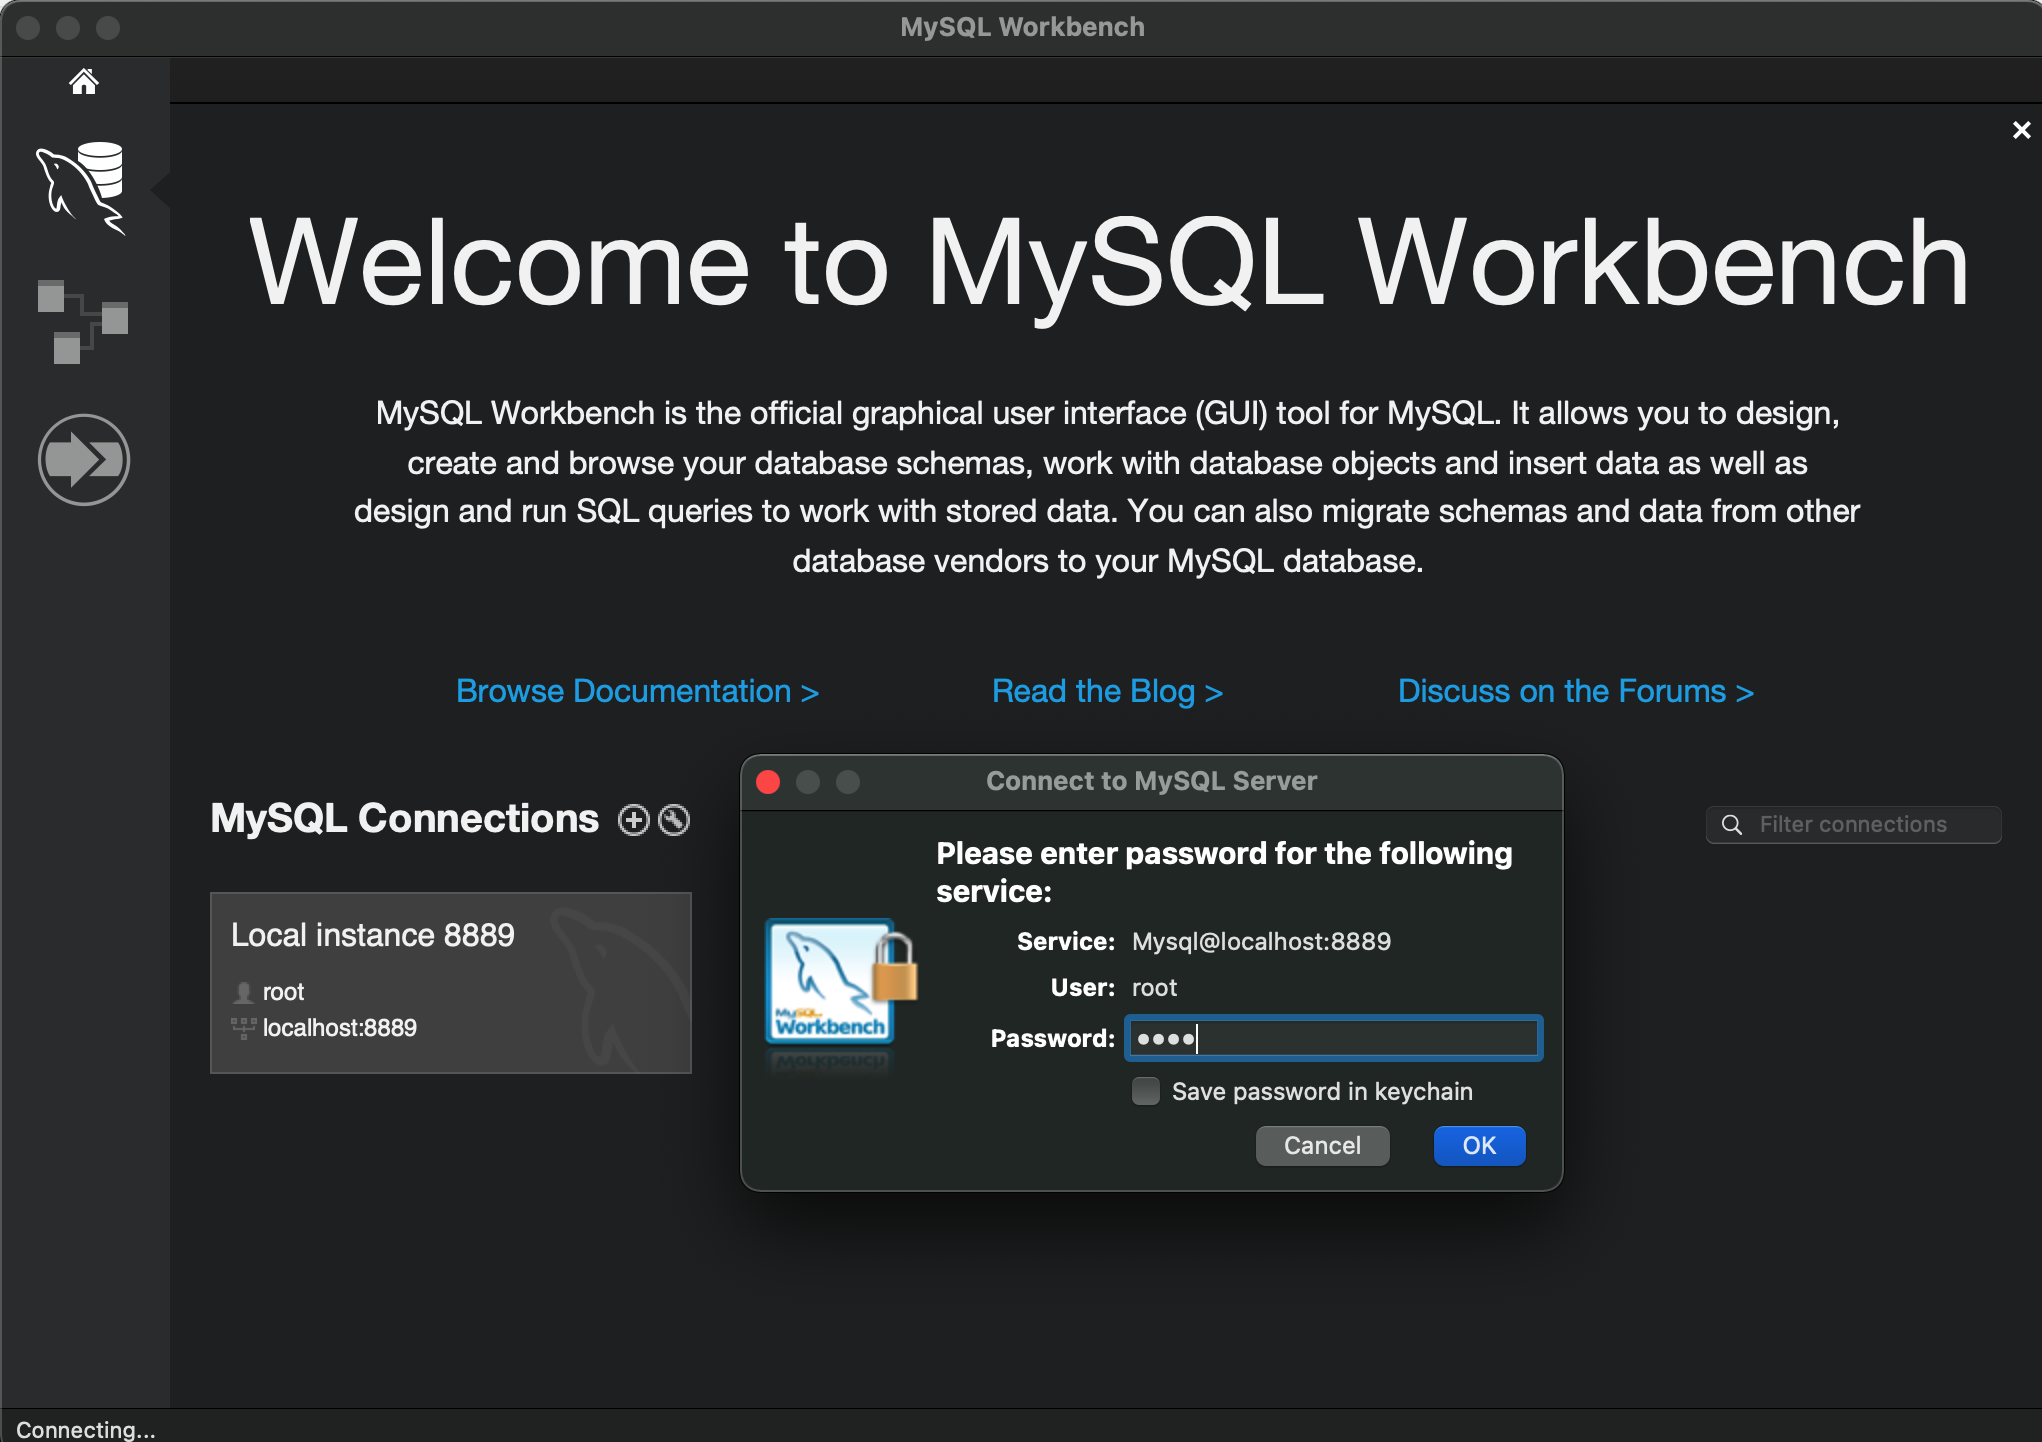Screen dimensions: 2042x1442
Task: Add a new MySQL connection plus icon
Action: 633,820
